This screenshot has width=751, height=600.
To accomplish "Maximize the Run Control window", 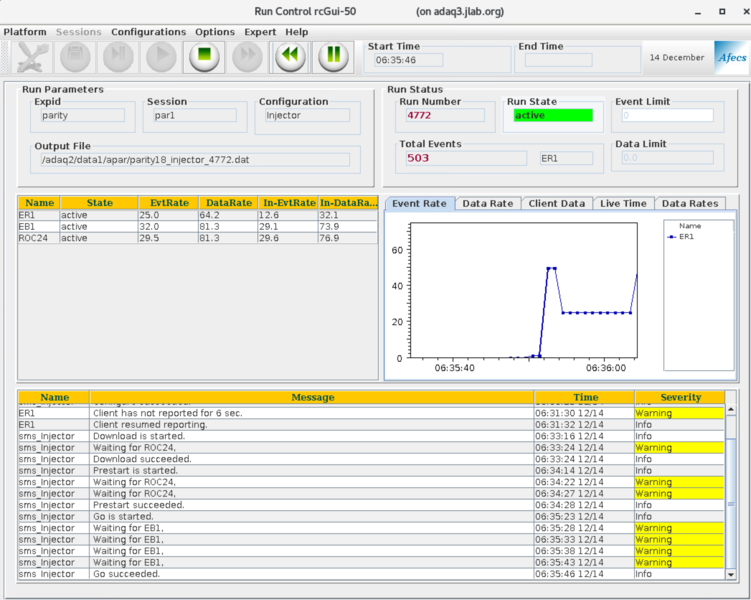I will pos(722,11).
